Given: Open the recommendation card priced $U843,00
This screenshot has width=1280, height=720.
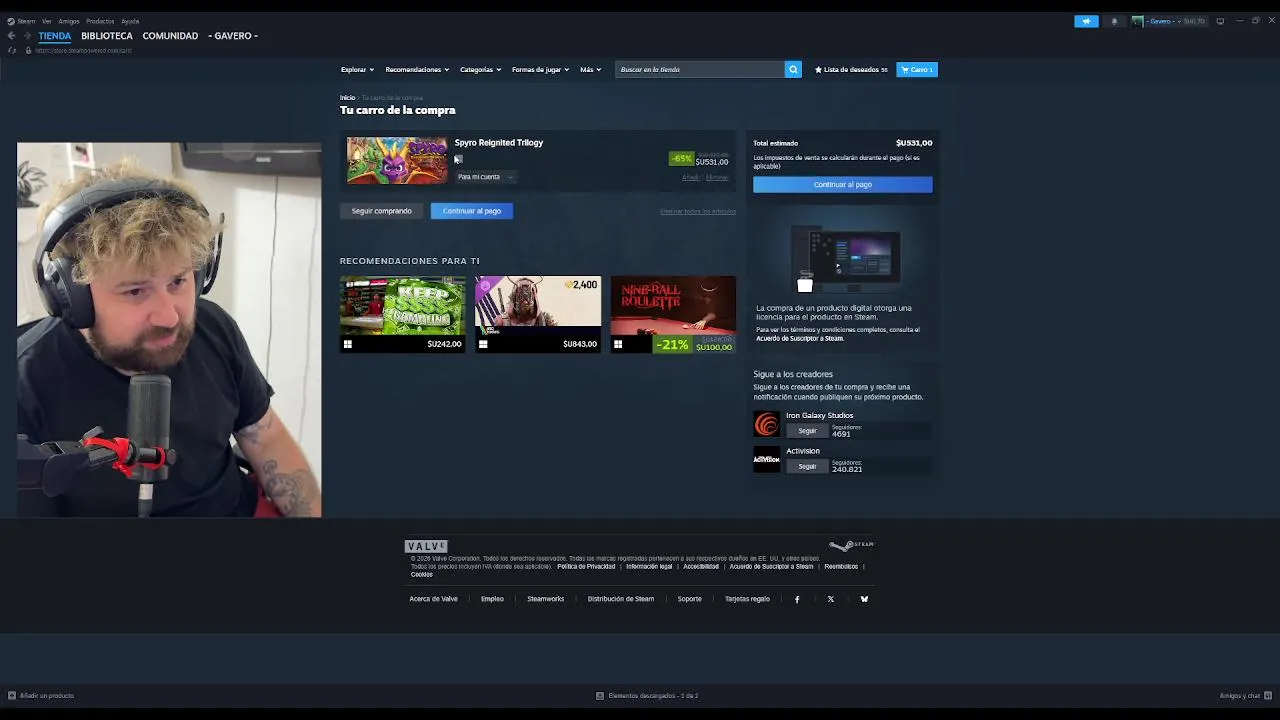Looking at the screenshot, I should [x=538, y=314].
